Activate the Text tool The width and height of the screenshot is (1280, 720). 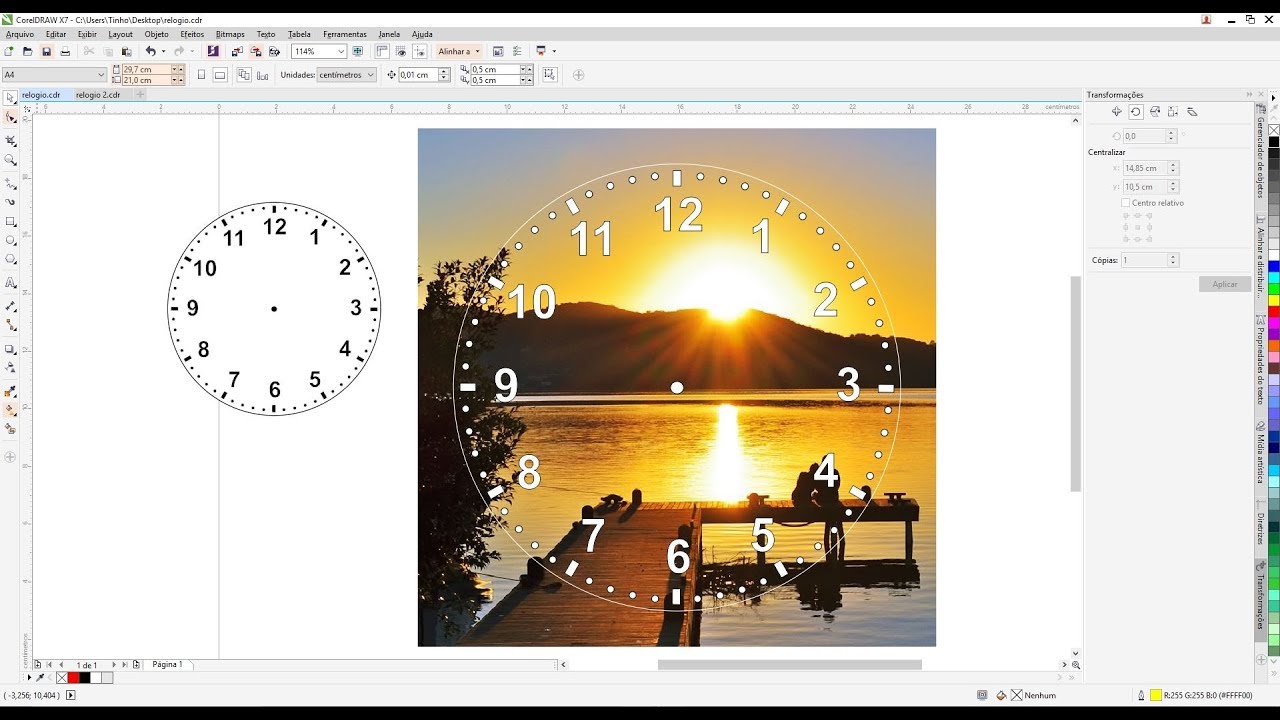coord(11,284)
